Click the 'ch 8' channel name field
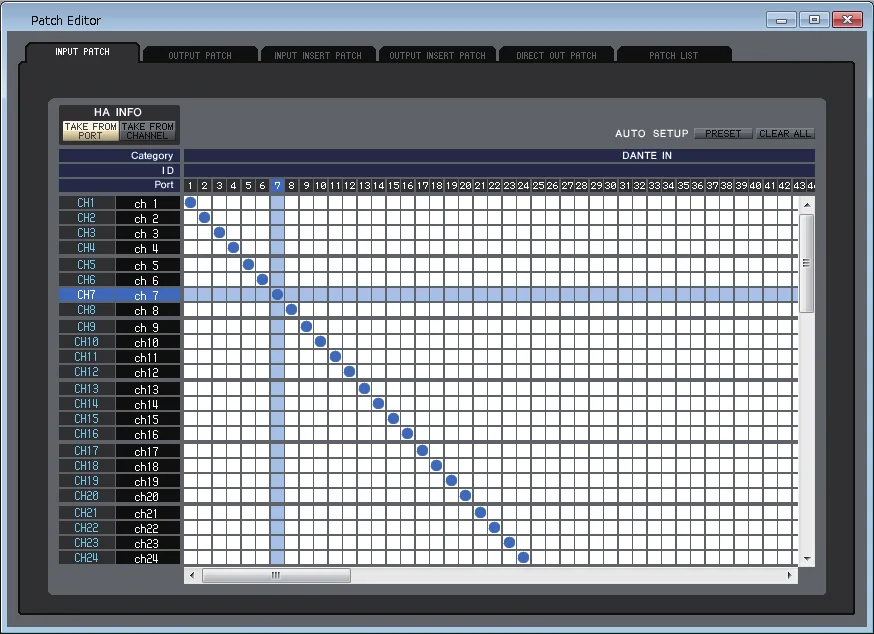Image resolution: width=874 pixels, height=634 pixels. pyautogui.click(x=148, y=311)
